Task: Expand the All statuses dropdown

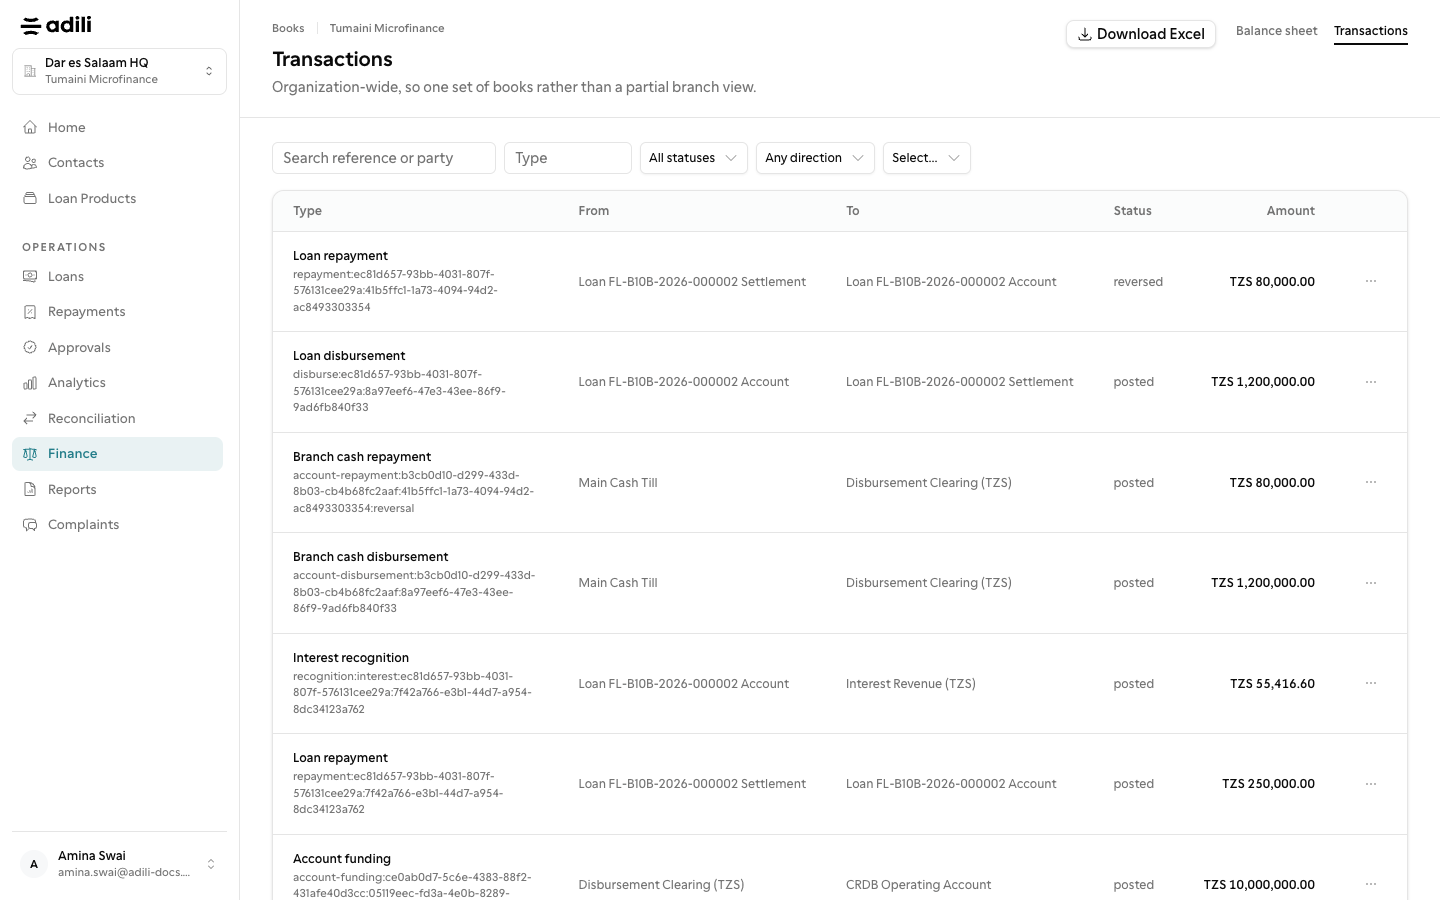Action: point(694,158)
